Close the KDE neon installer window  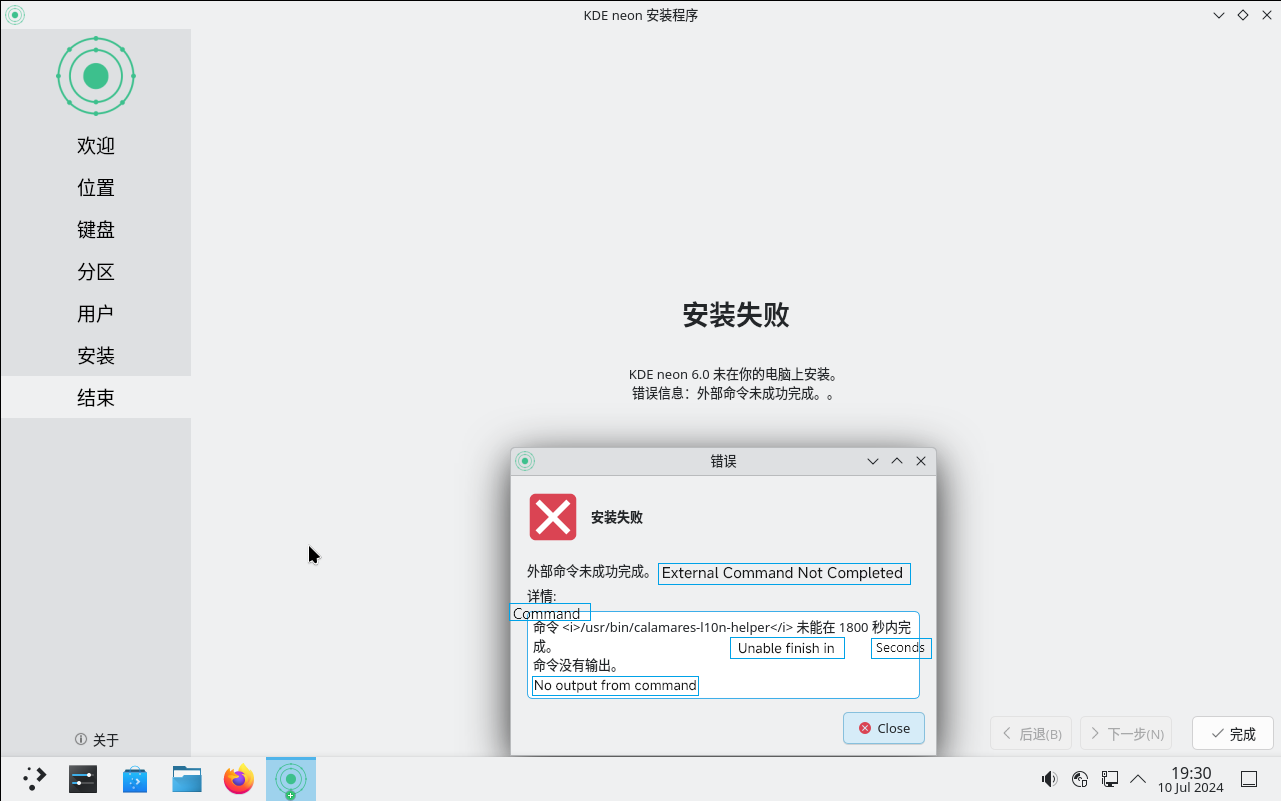pos(1267,15)
